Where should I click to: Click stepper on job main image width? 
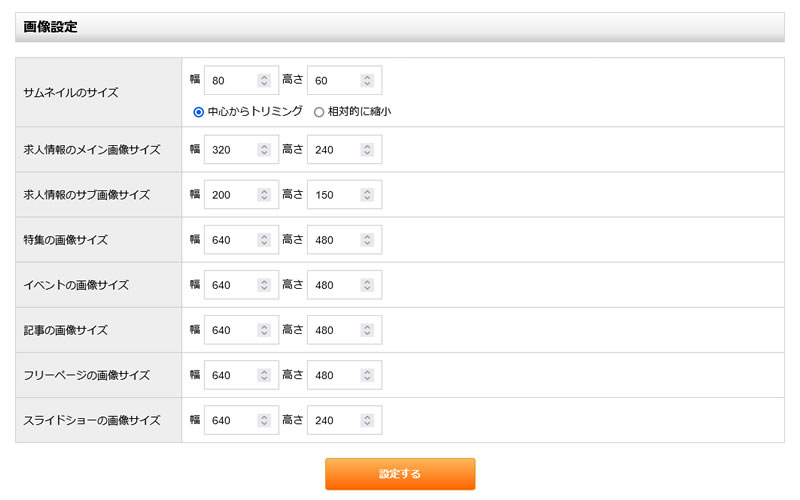264,150
